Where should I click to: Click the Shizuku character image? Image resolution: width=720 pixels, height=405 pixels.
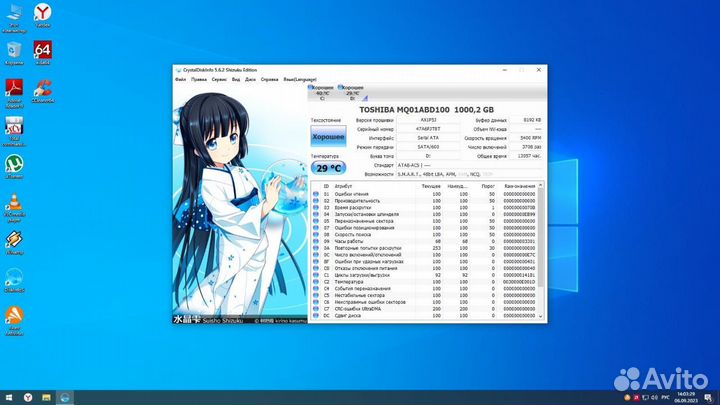[239, 204]
